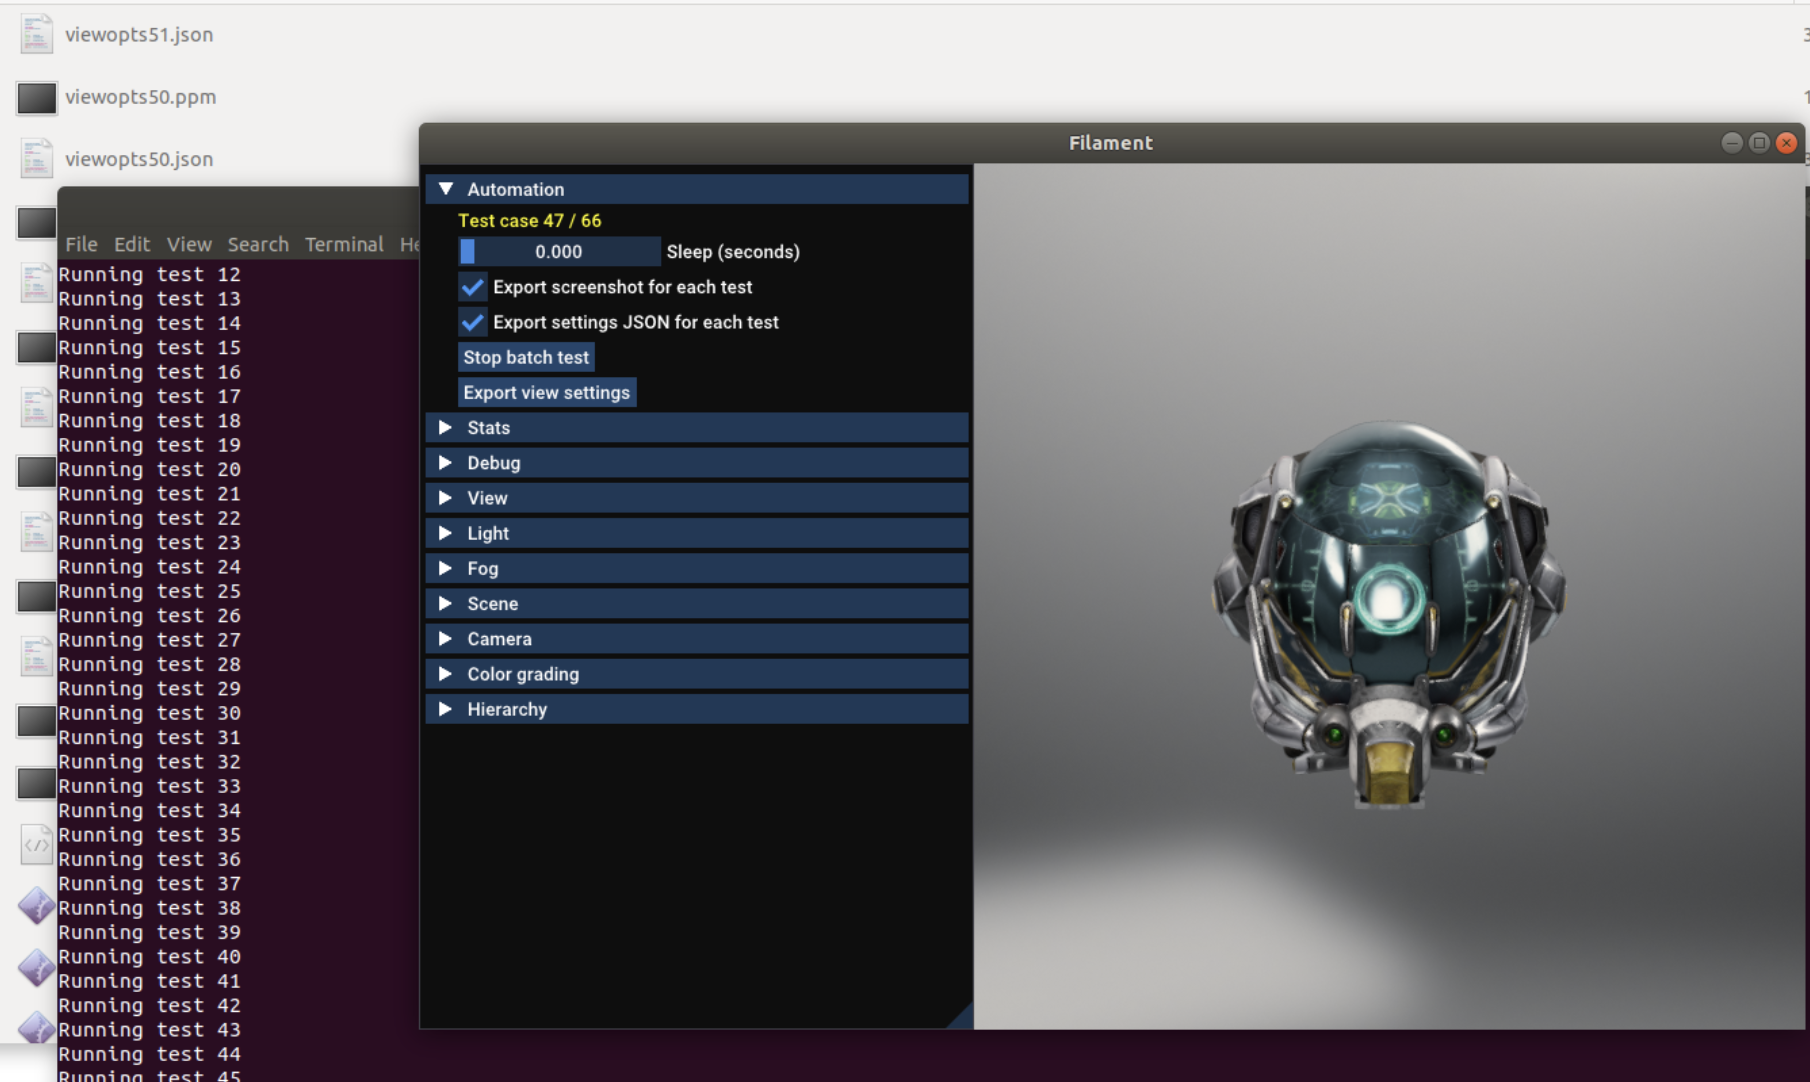Expand the Camera section
The width and height of the screenshot is (1810, 1082).
697,639
